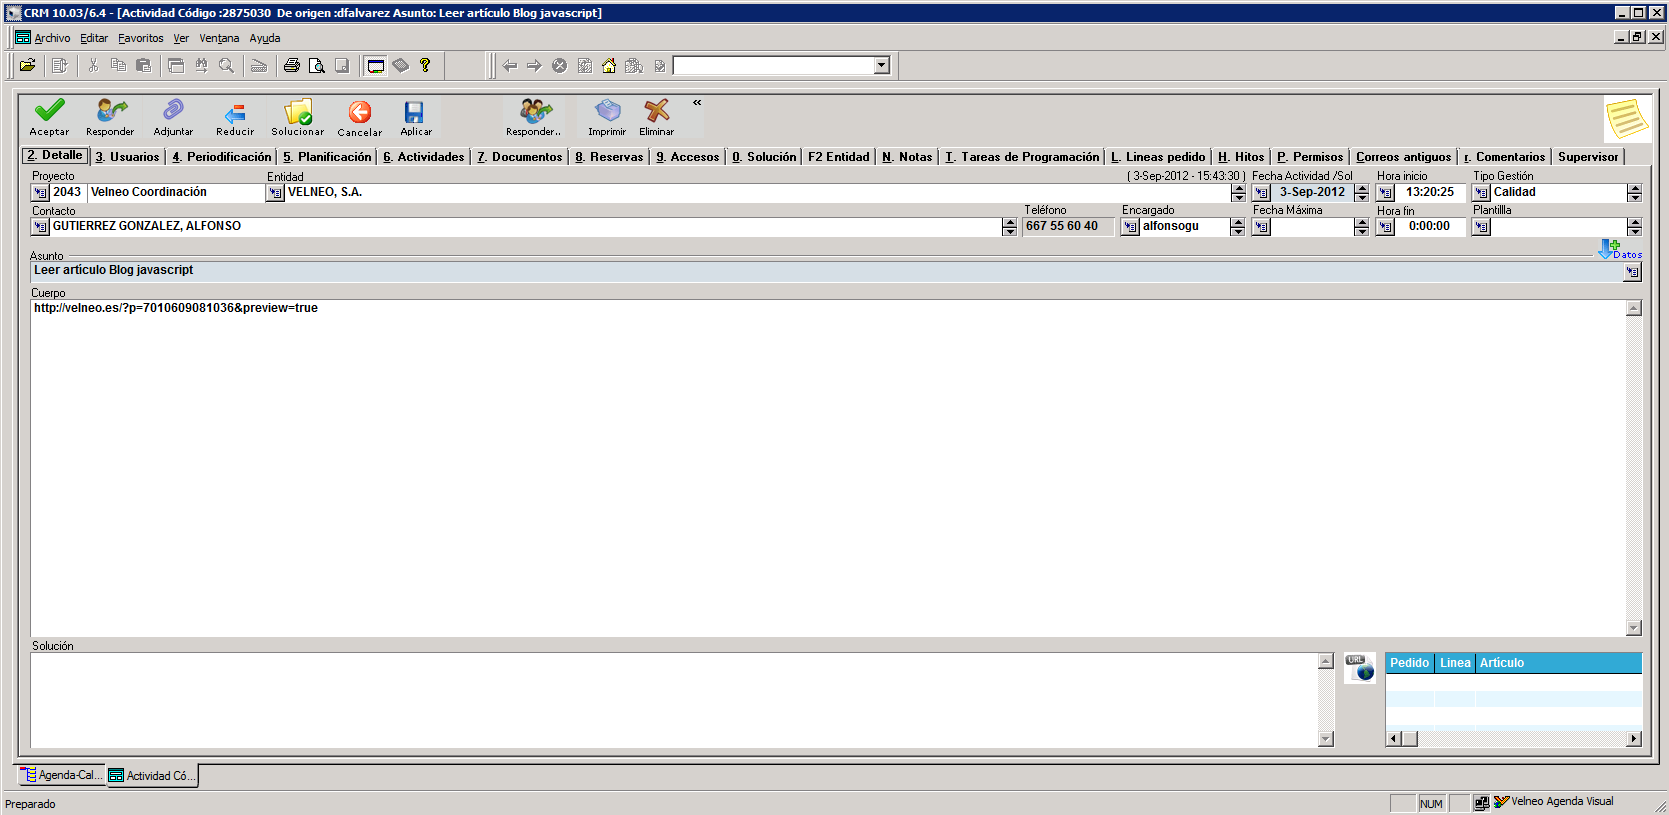Click the Encargado alfonsogu stepper arrows
The height and width of the screenshot is (815, 1669).
pyautogui.click(x=1237, y=227)
